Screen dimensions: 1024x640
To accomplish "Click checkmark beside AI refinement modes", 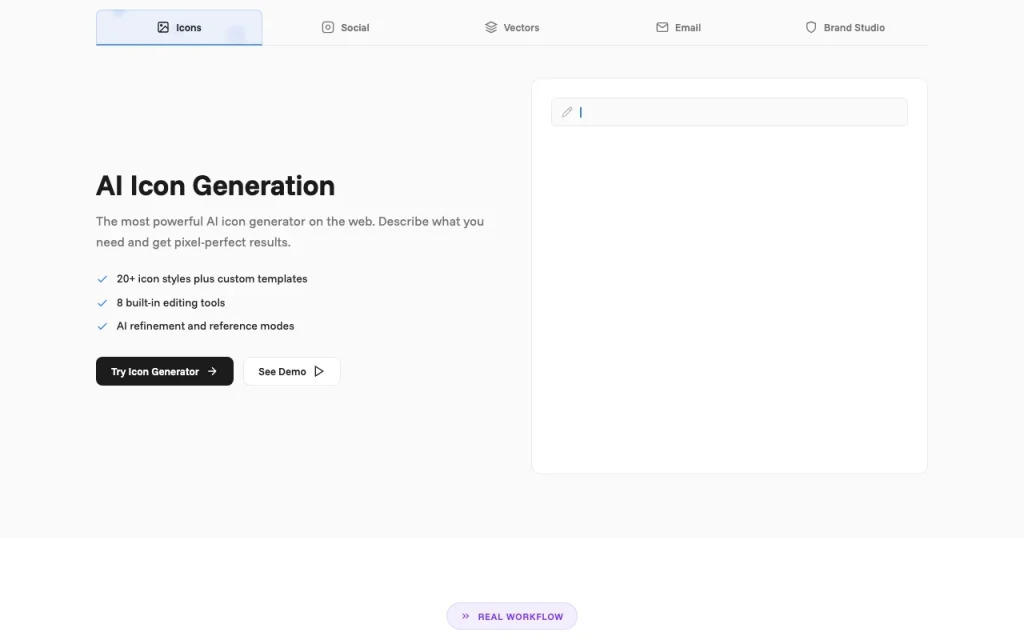I will tap(102, 327).
